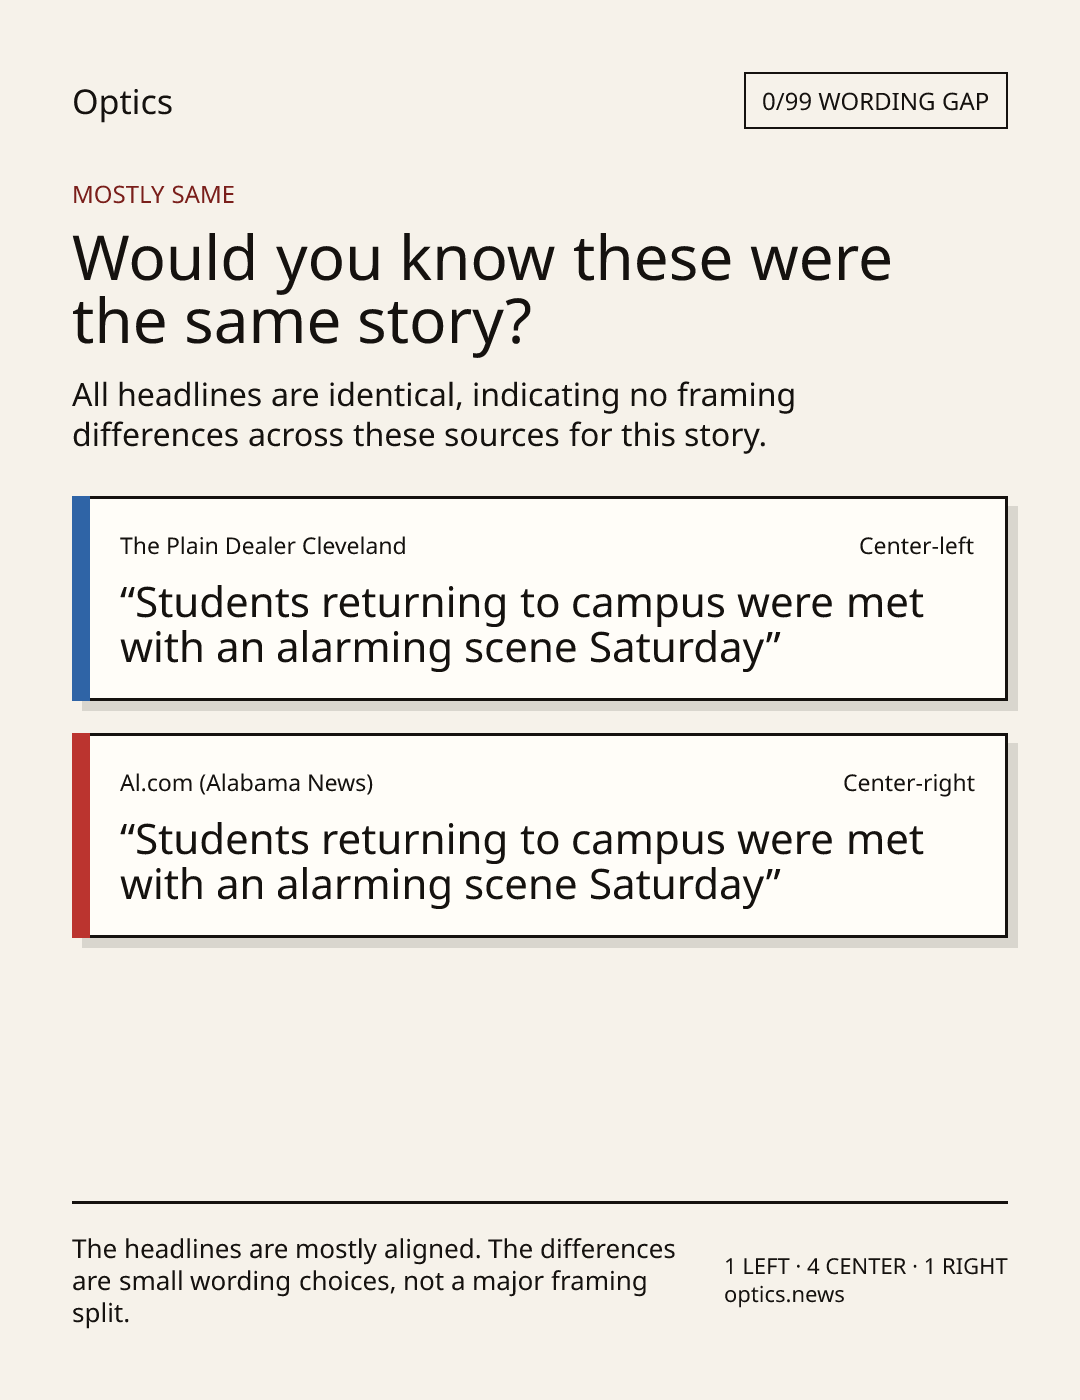Click the Al.com quoted headline text
Image resolution: width=1080 pixels, height=1400 pixels.
521,862
